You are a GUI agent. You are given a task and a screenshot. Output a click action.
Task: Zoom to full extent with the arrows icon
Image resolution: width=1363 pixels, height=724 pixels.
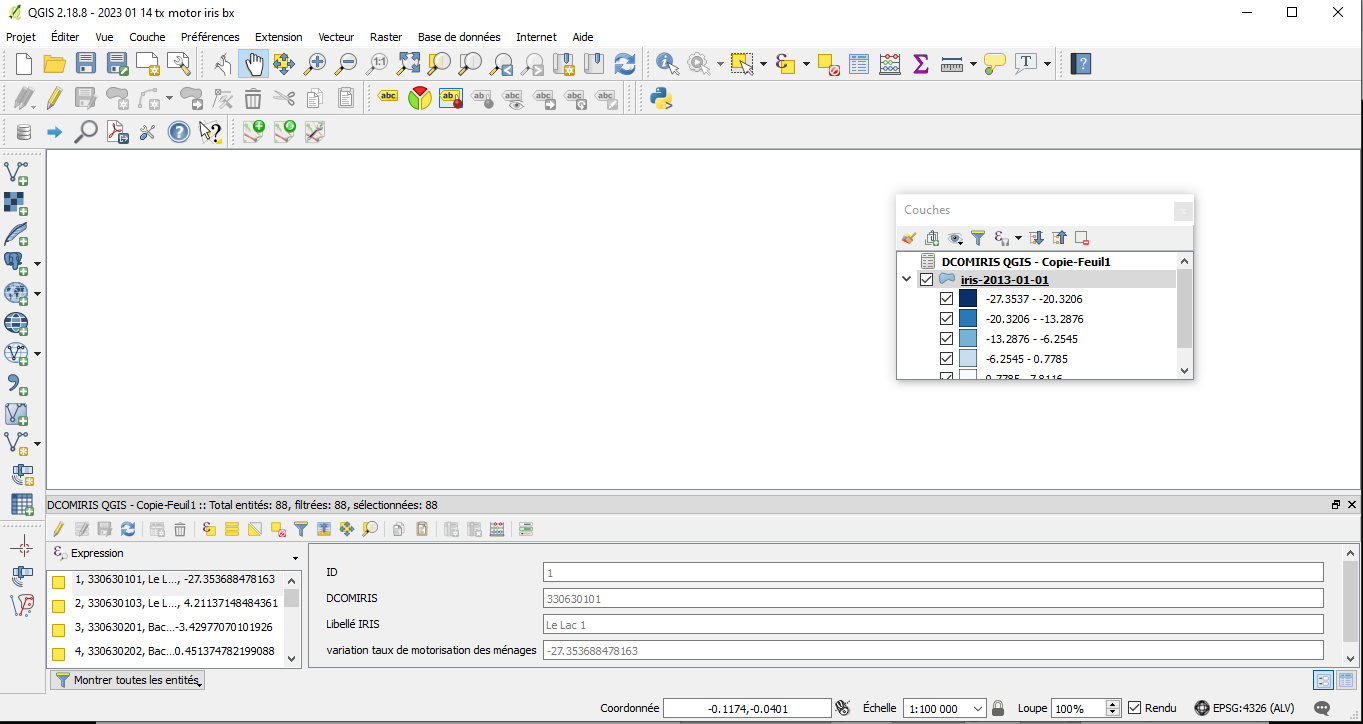[408, 64]
